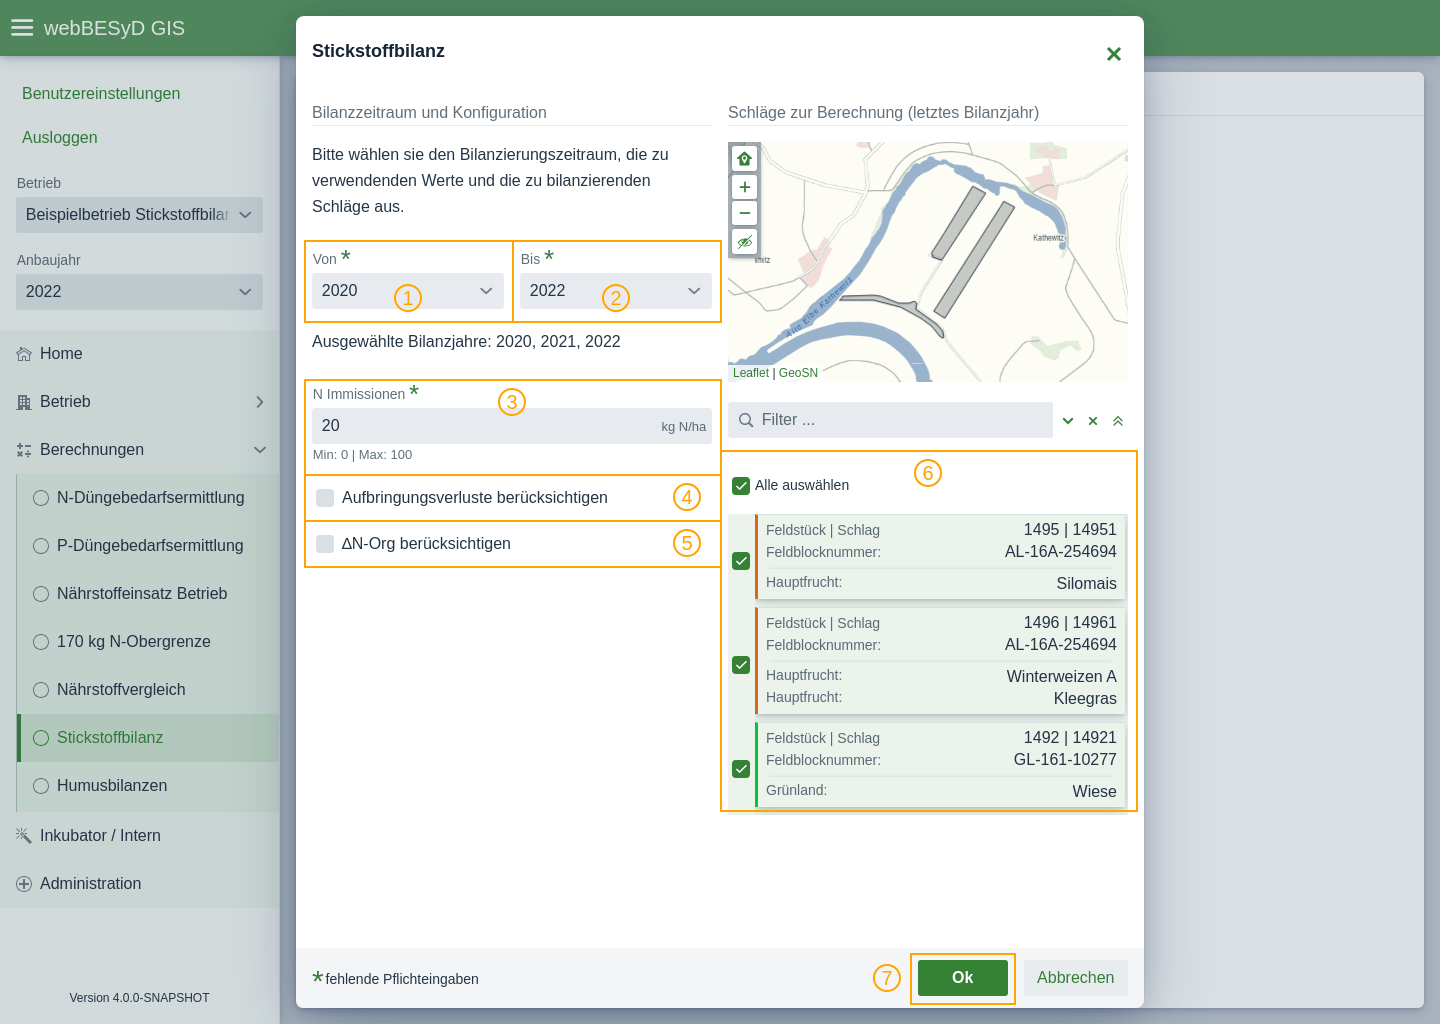Focus the Filter search field
The image size is (1440, 1024).
(890, 420)
